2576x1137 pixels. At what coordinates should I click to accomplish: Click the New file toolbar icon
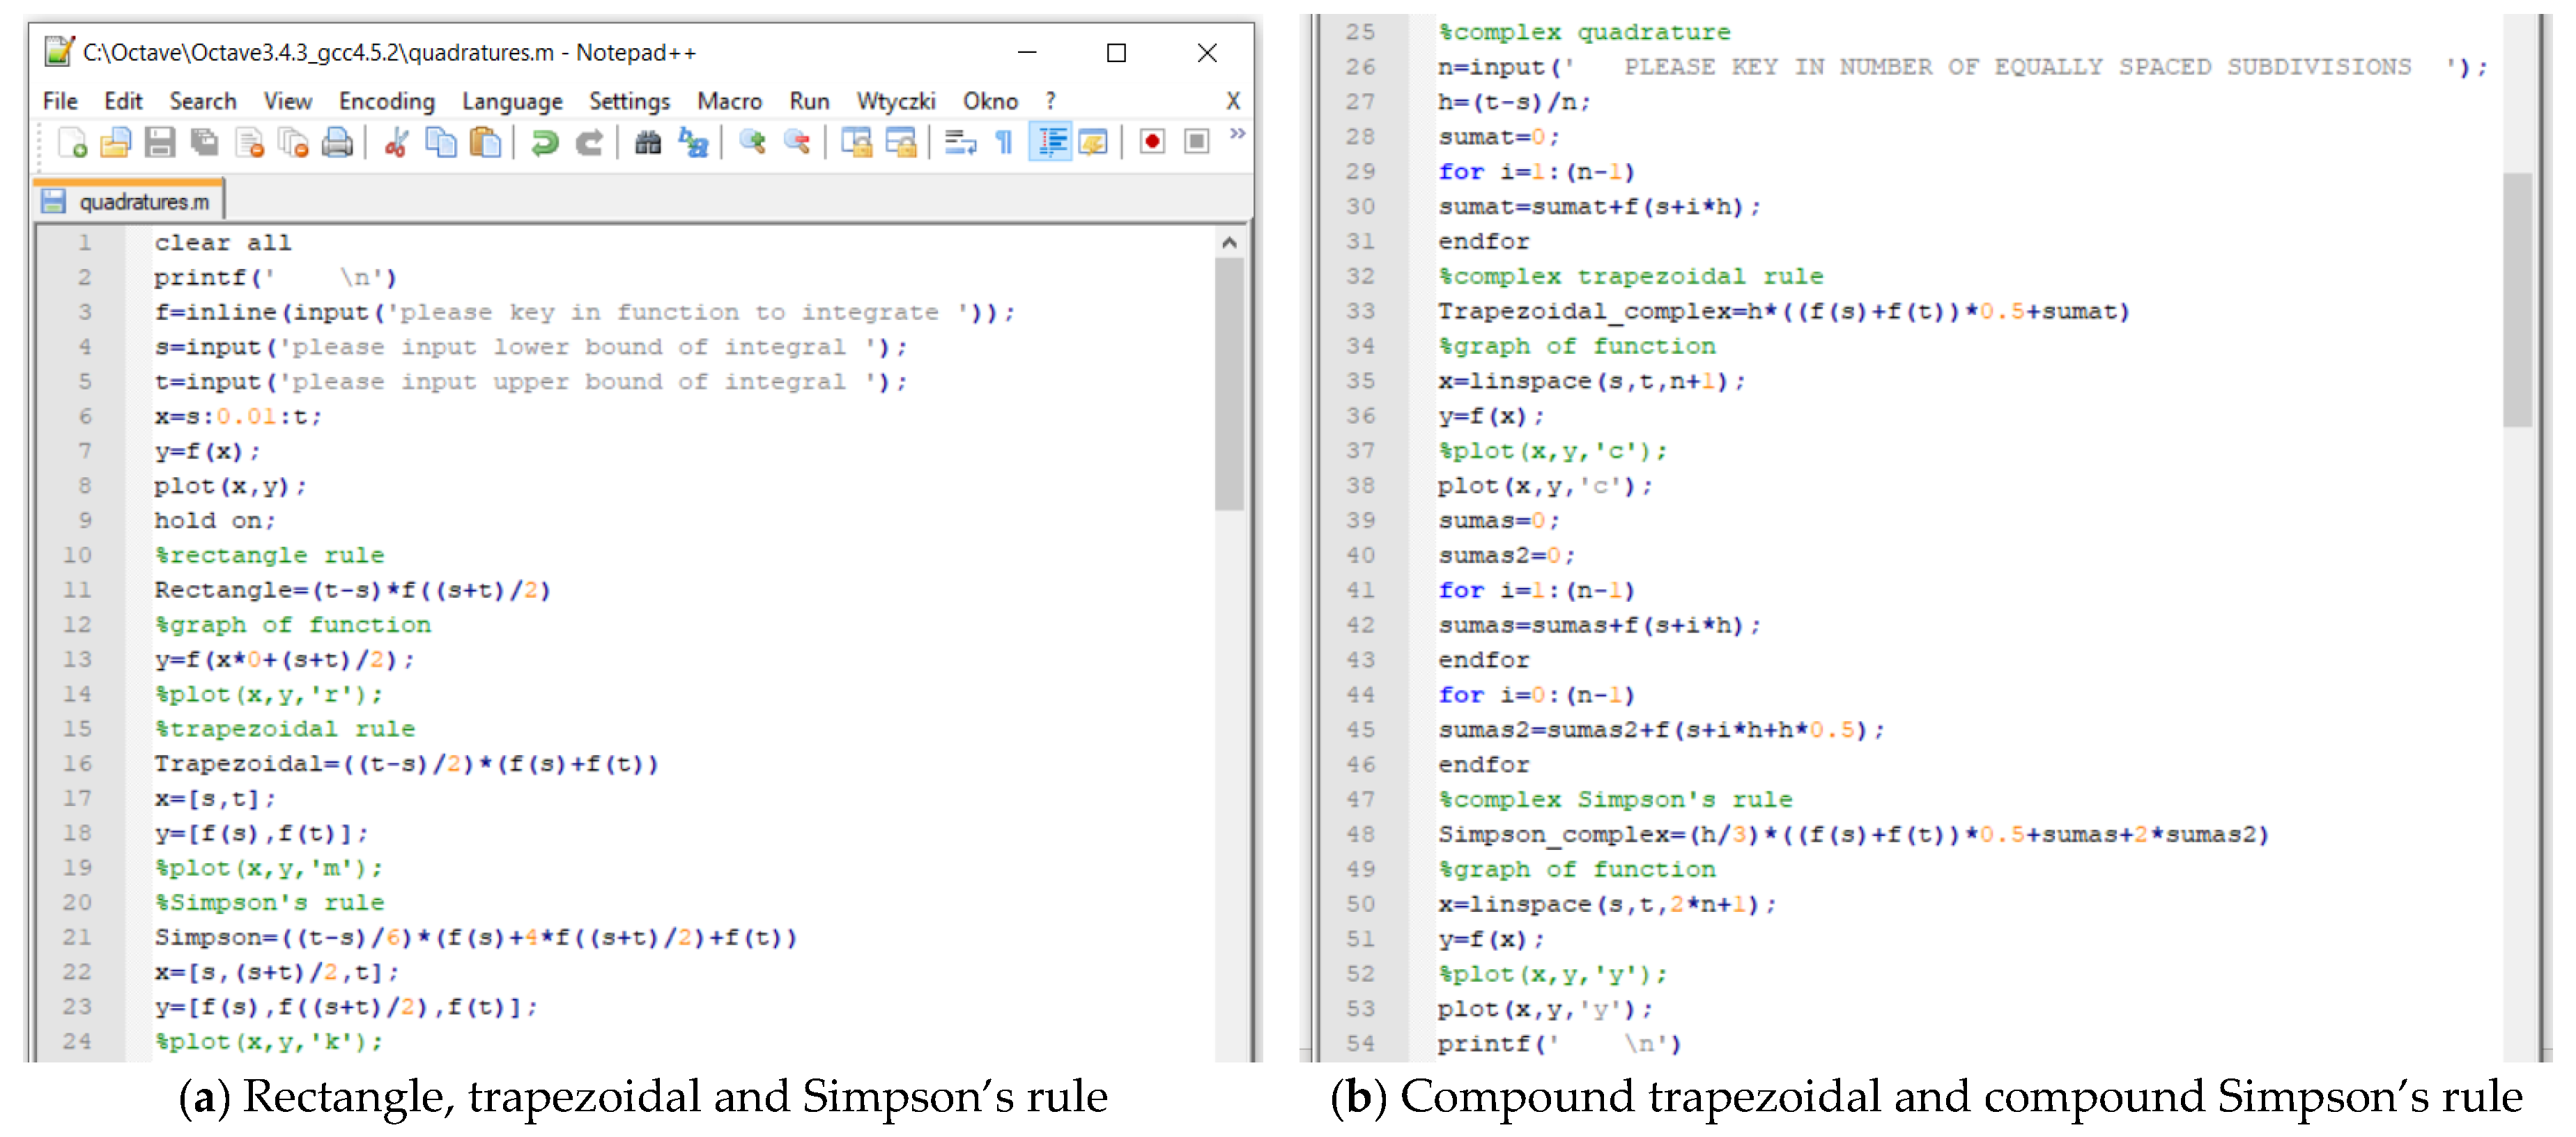click(x=72, y=143)
